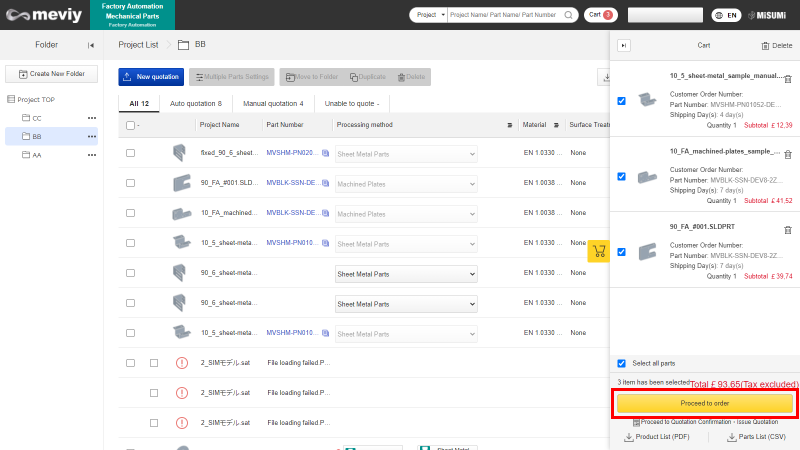Toggle Select all parts checkbox

coord(622,363)
